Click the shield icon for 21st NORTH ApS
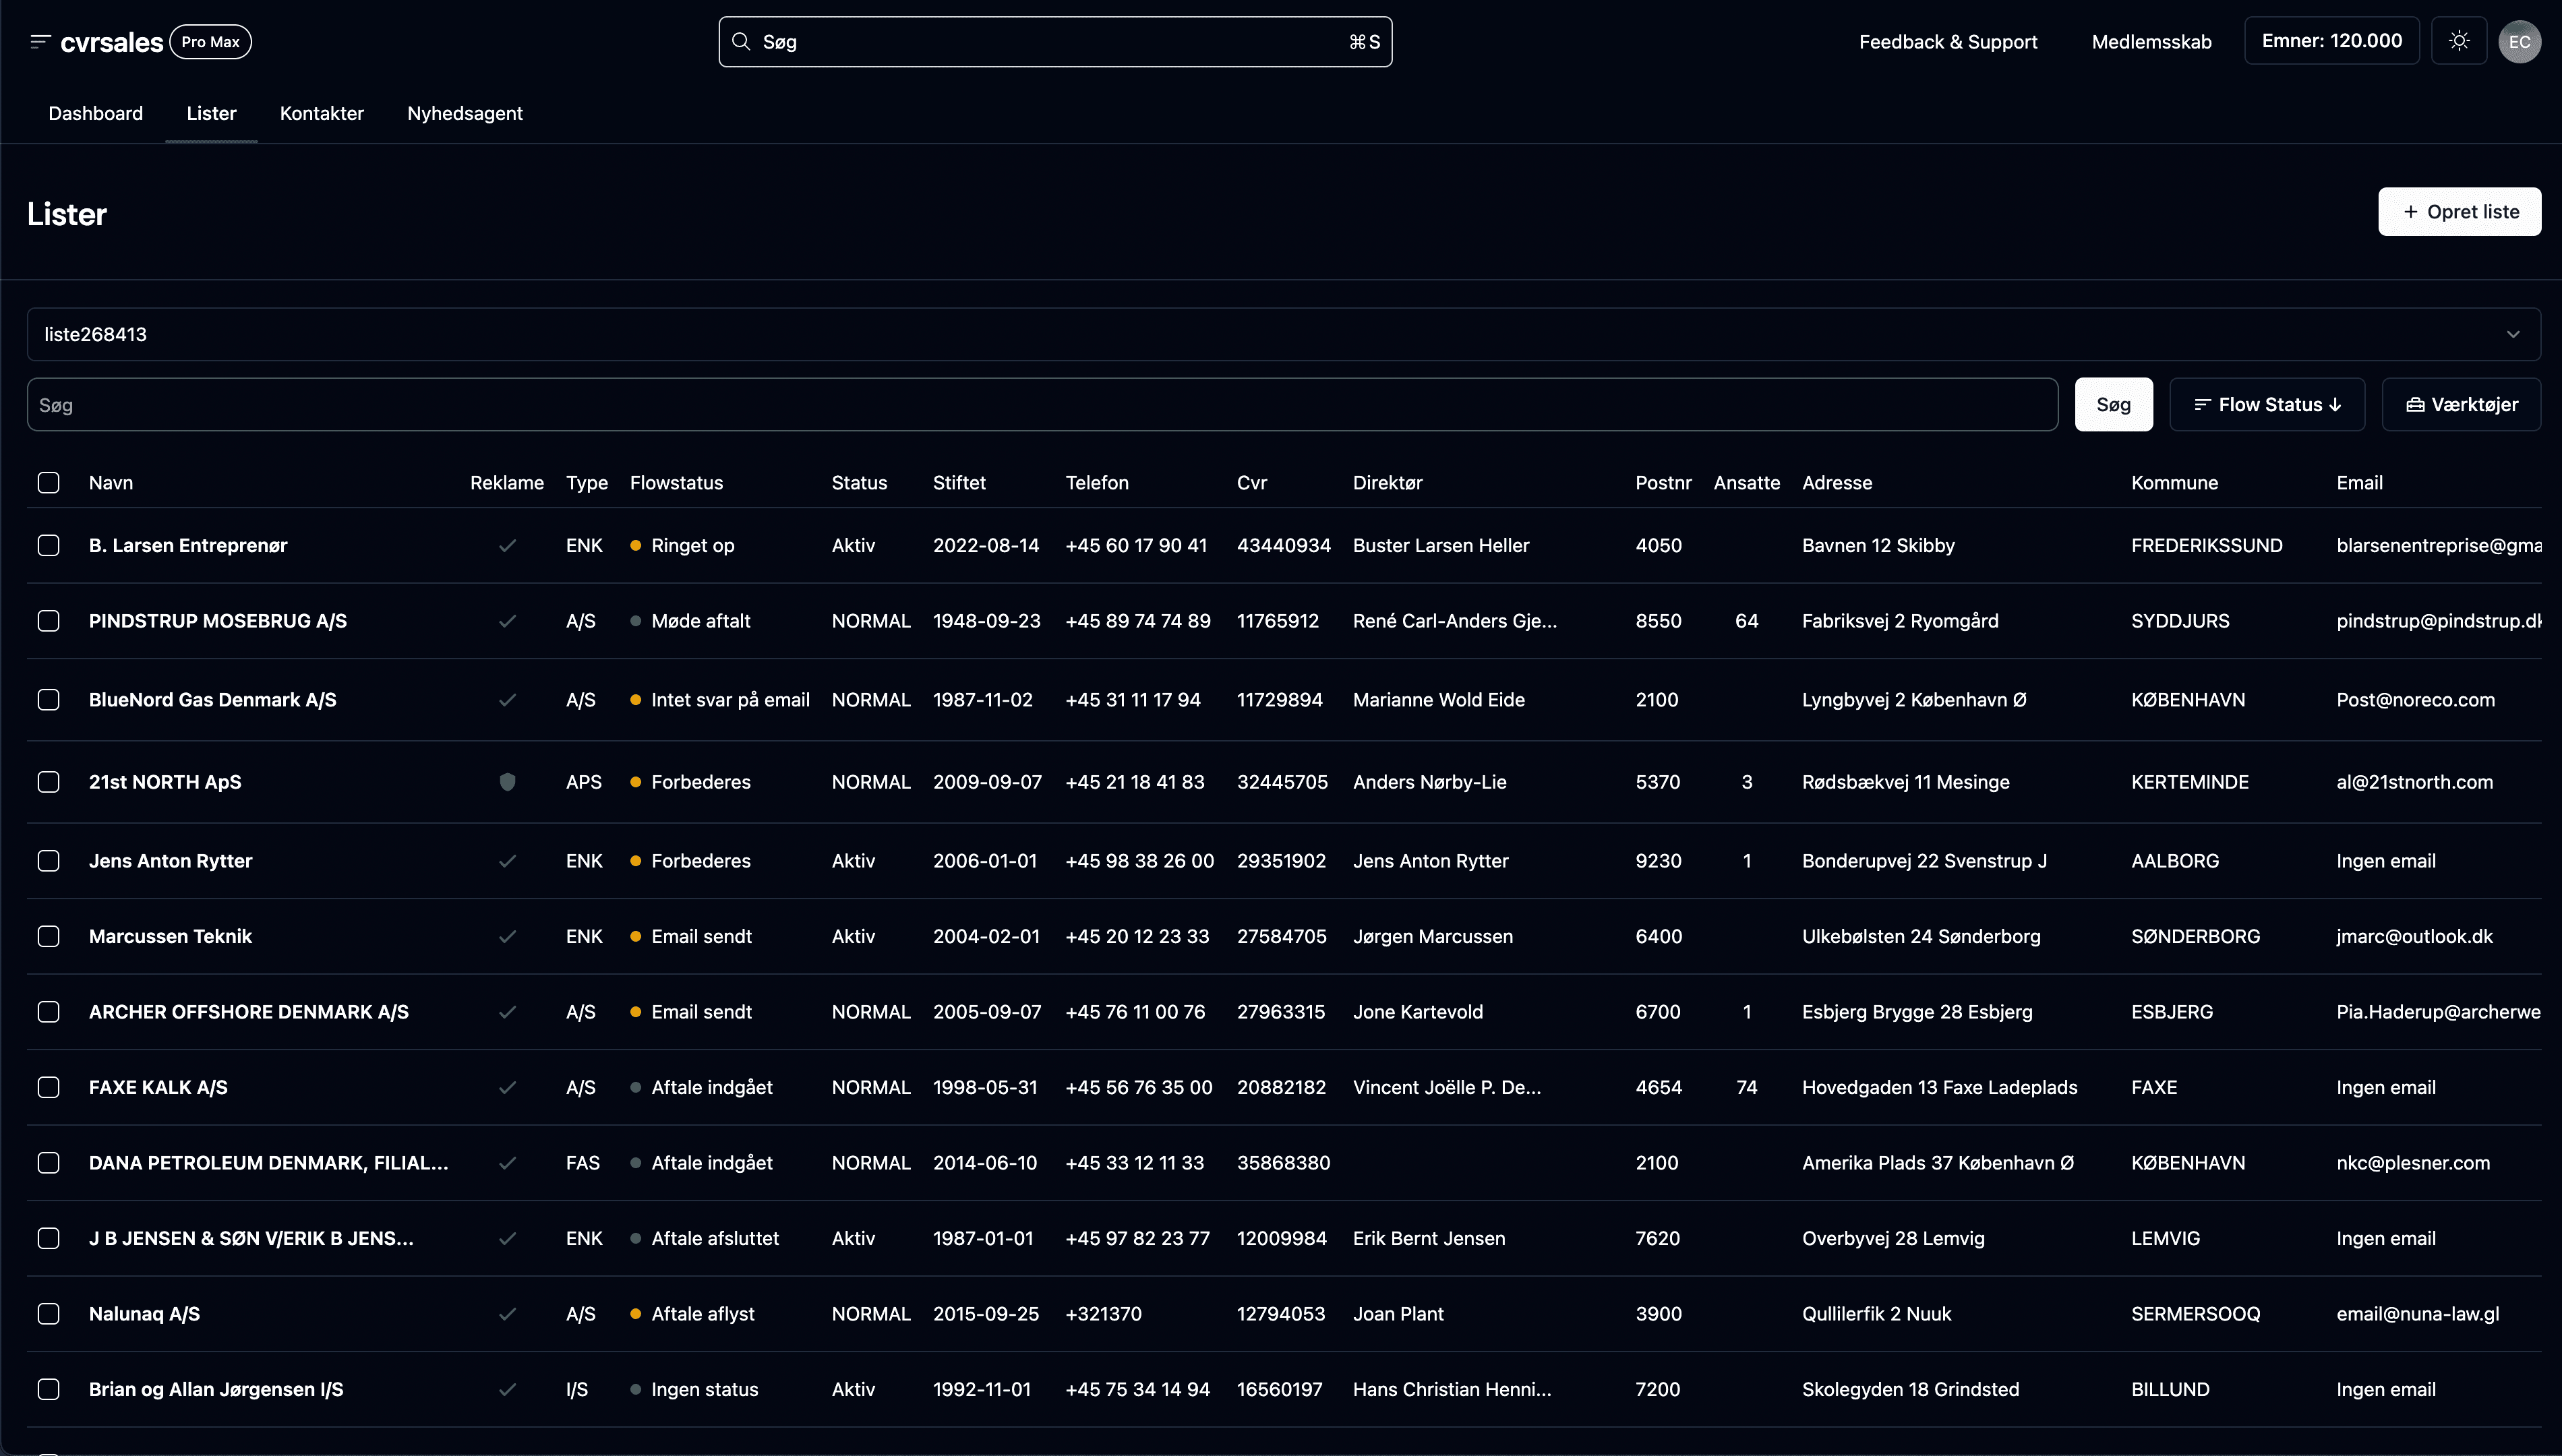 point(507,782)
